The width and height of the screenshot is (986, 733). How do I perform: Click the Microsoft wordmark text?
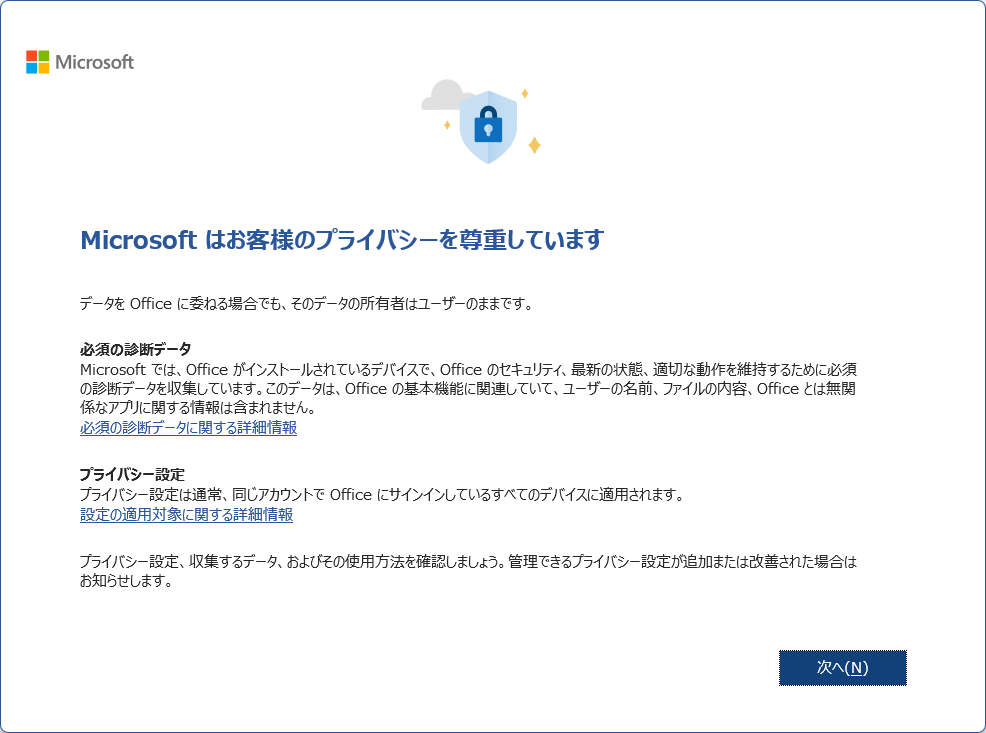[x=94, y=62]
